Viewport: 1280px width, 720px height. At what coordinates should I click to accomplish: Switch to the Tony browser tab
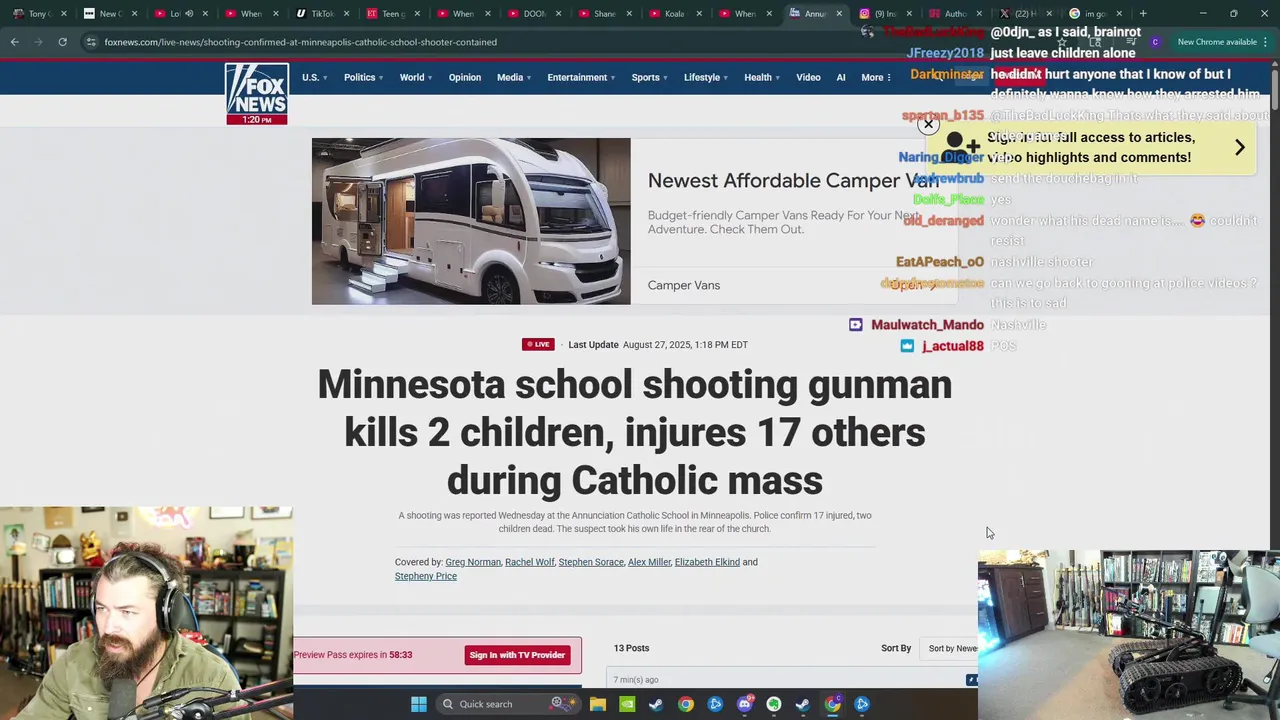point(37,14)
